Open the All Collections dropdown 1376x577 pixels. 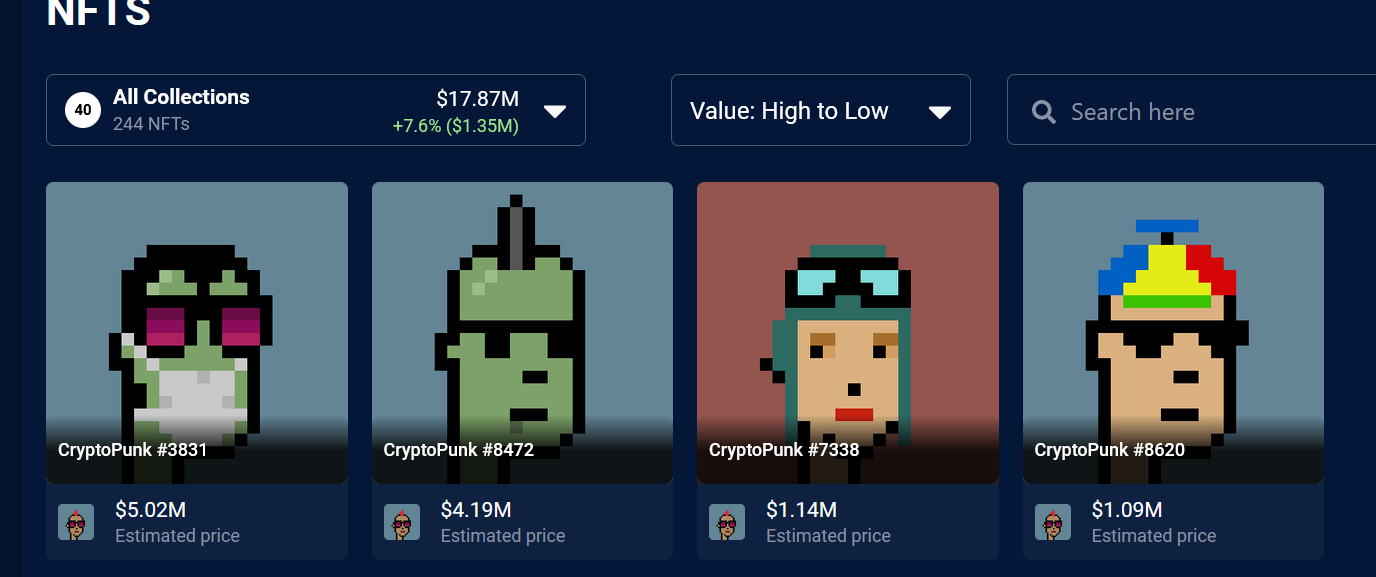point(316,110)
